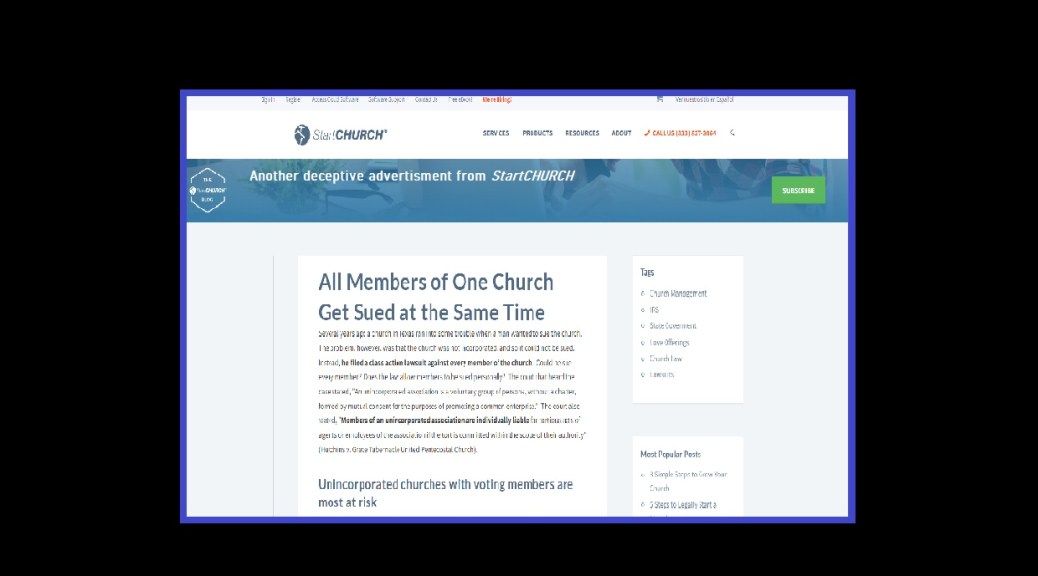The width and height of the screenshot is (1038, 576).
Task: Select the IRS tag
Action: [x=654, y=310]
